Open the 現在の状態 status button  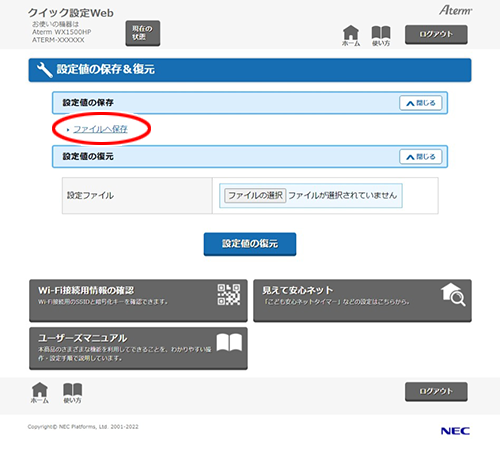tap(143, 33)
